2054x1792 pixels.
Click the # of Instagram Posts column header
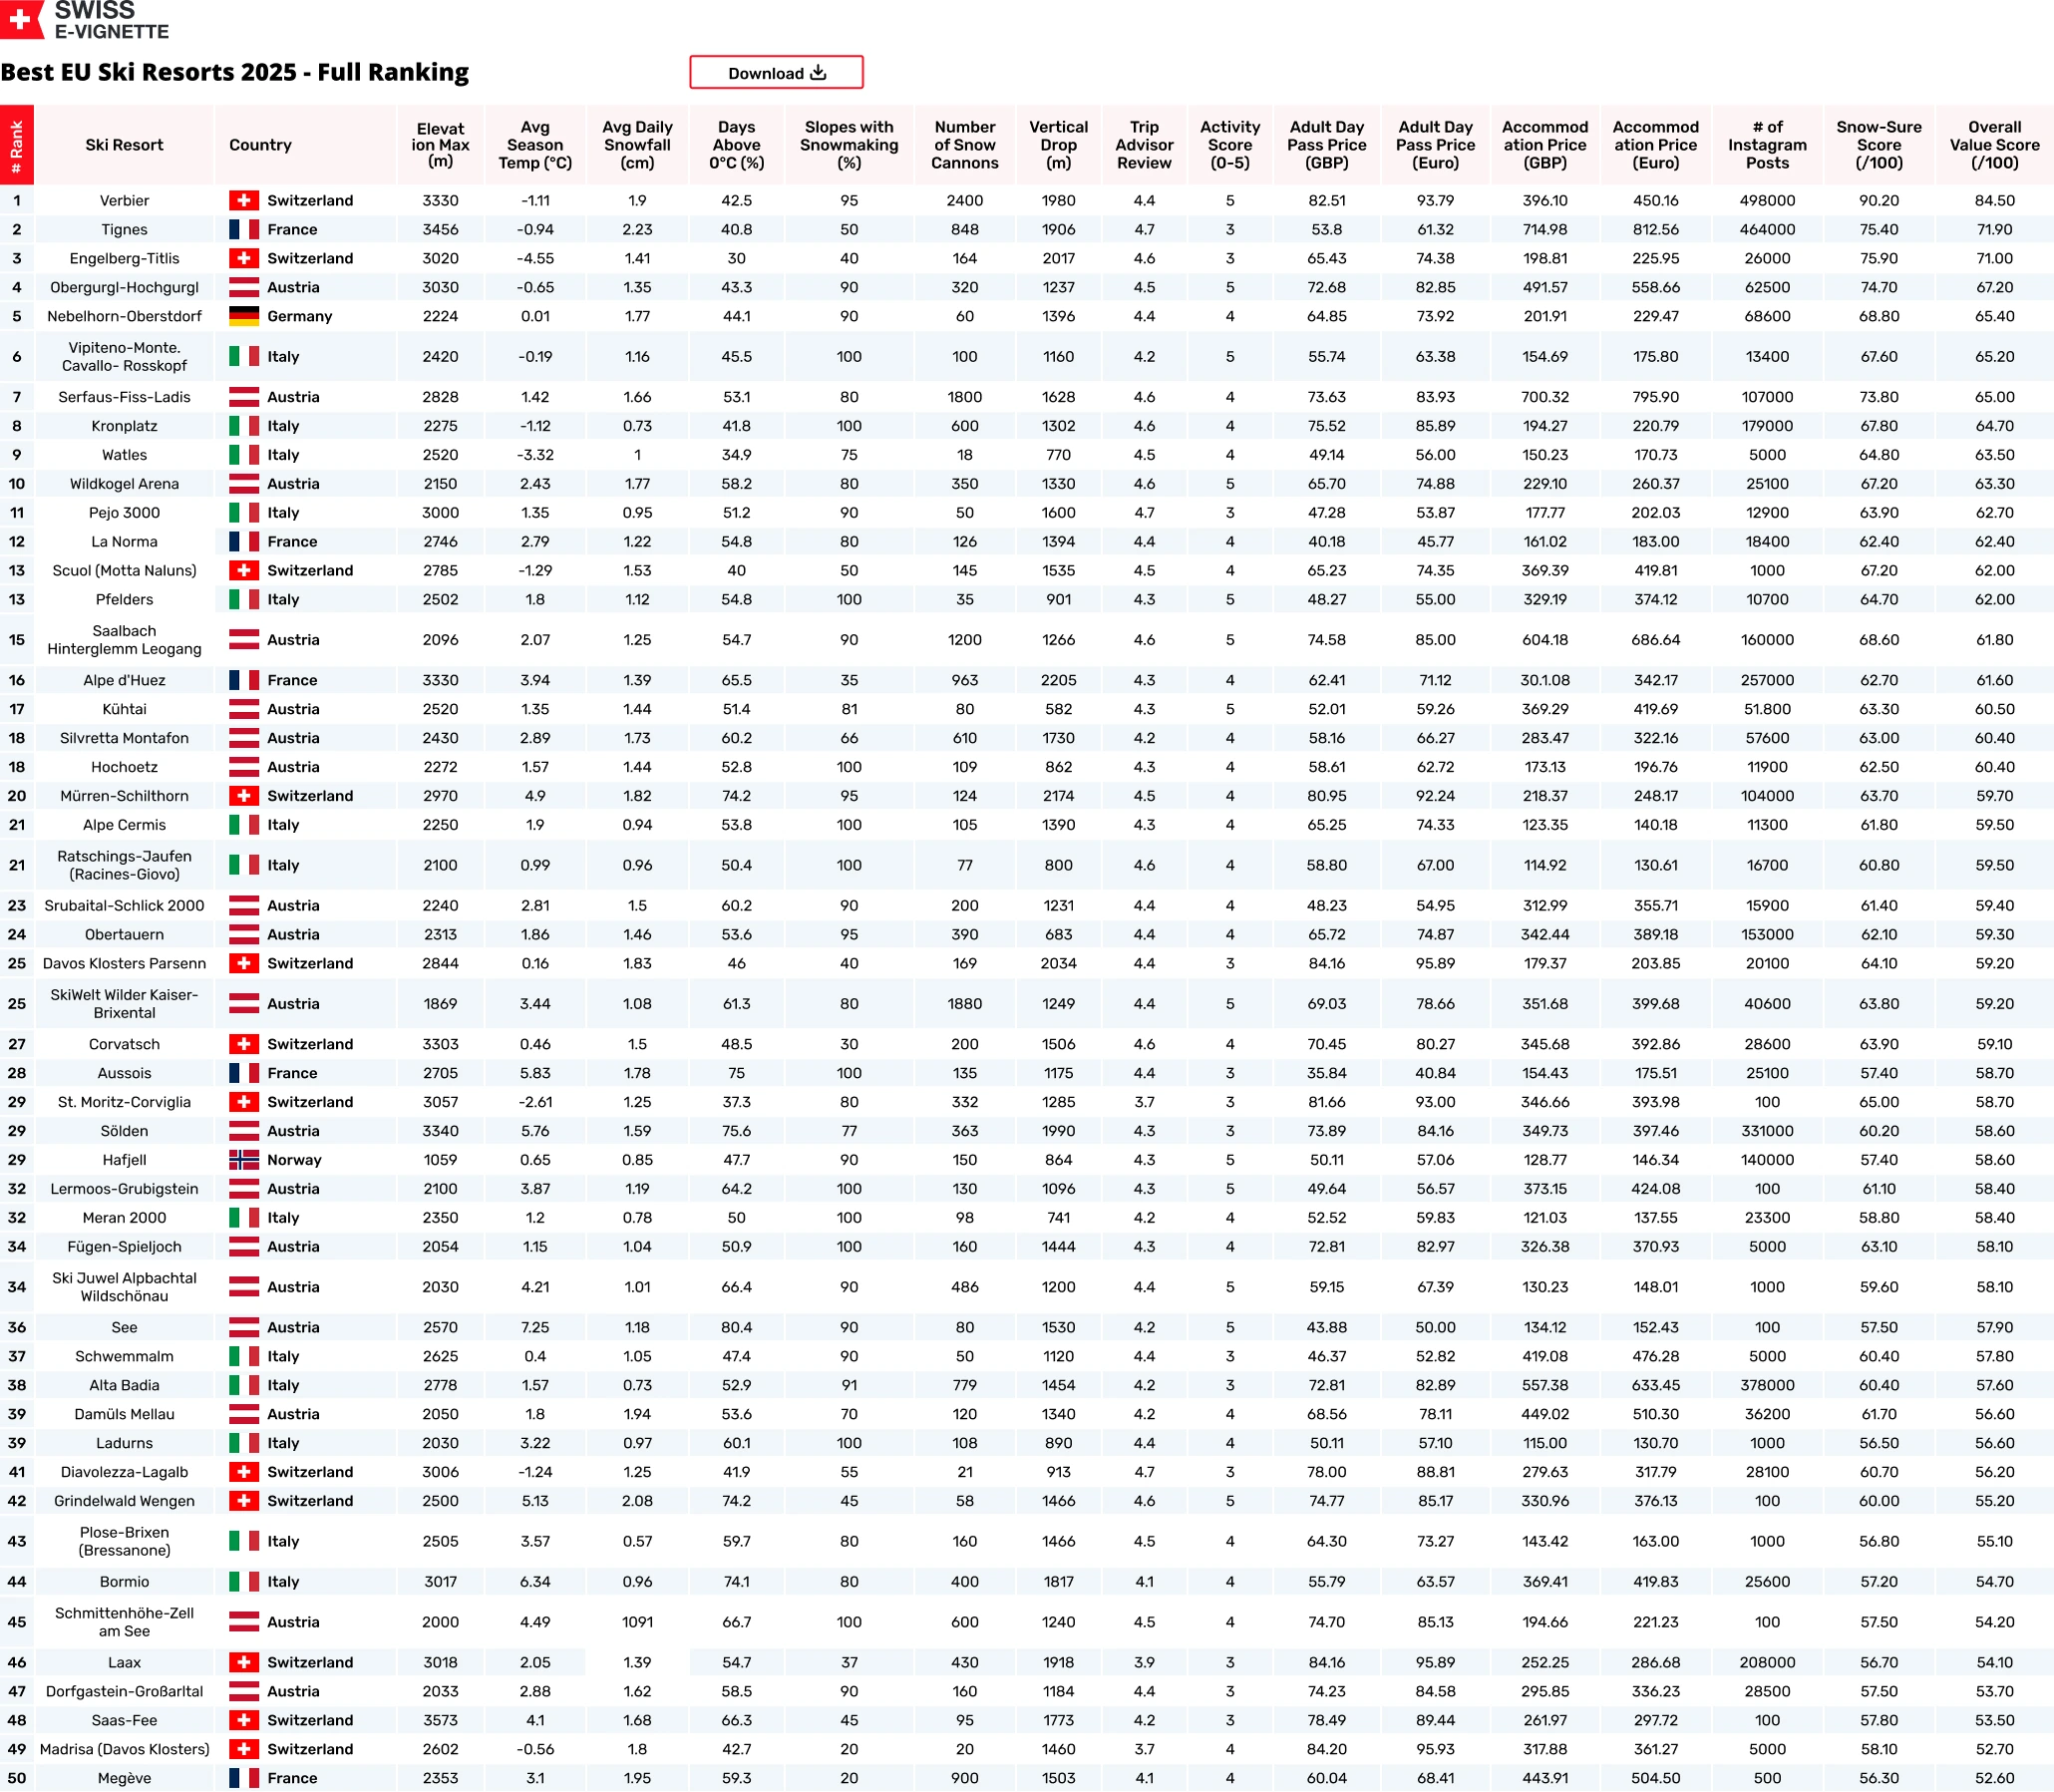point(1767,144)
